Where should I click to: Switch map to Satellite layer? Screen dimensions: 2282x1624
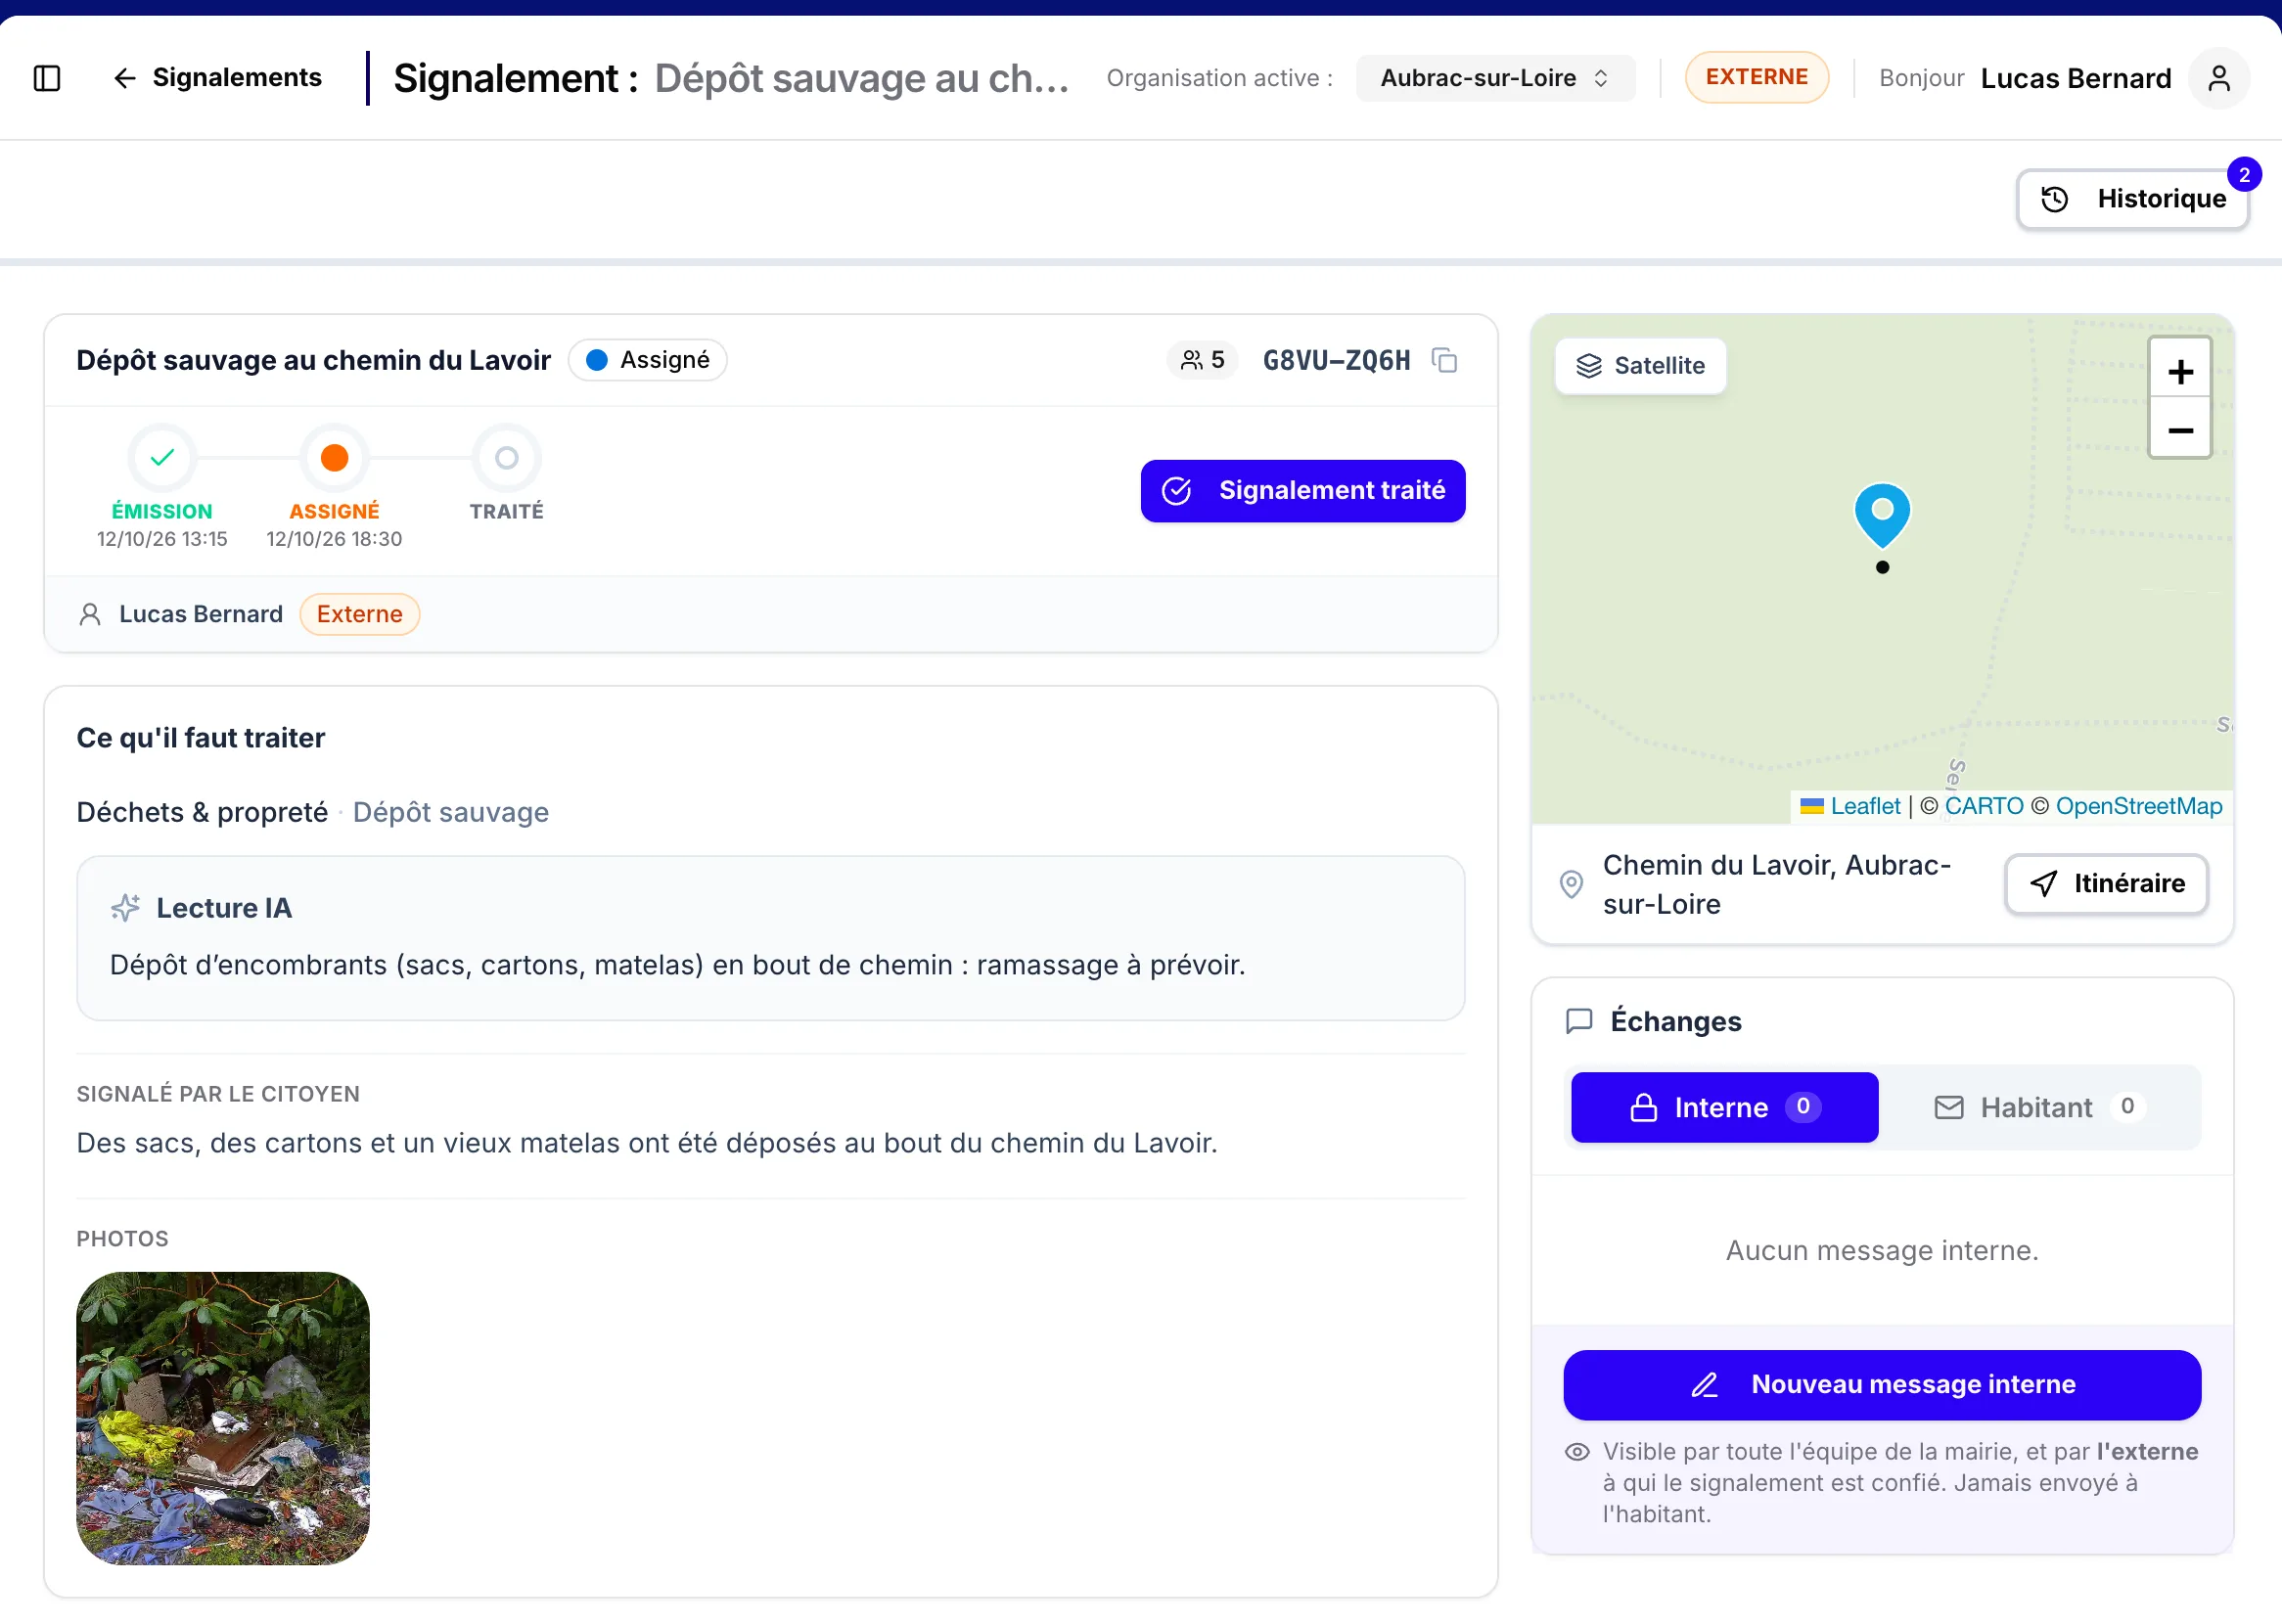point(1640,366)
